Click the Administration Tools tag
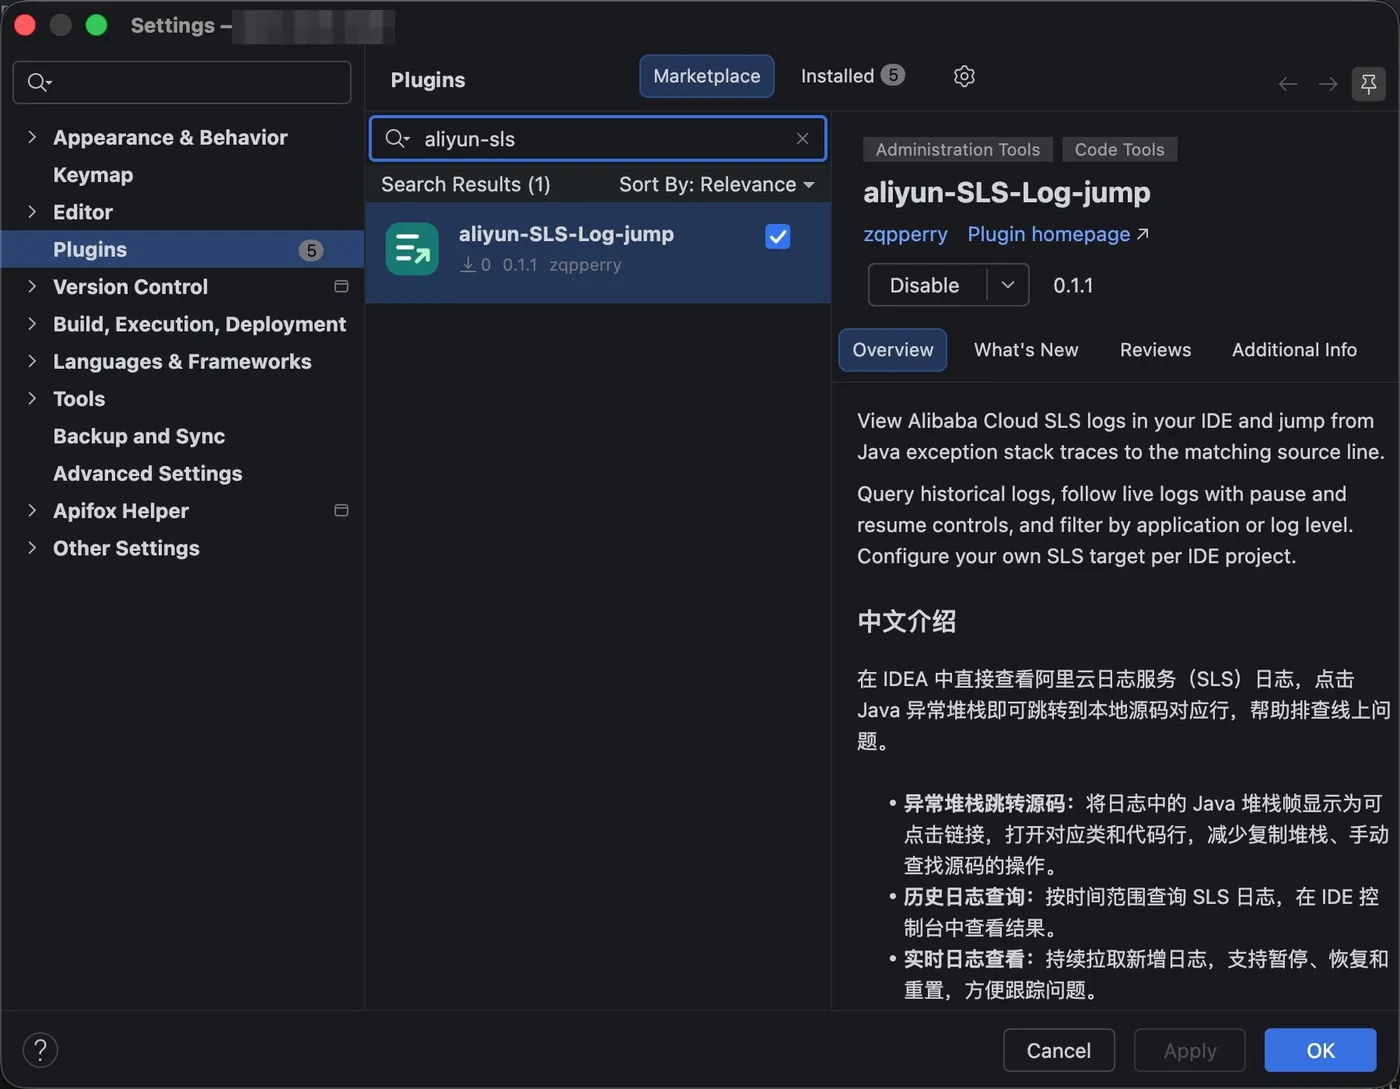Image resolution: width=1400 pixels, height=1089 pixels. 958,149
